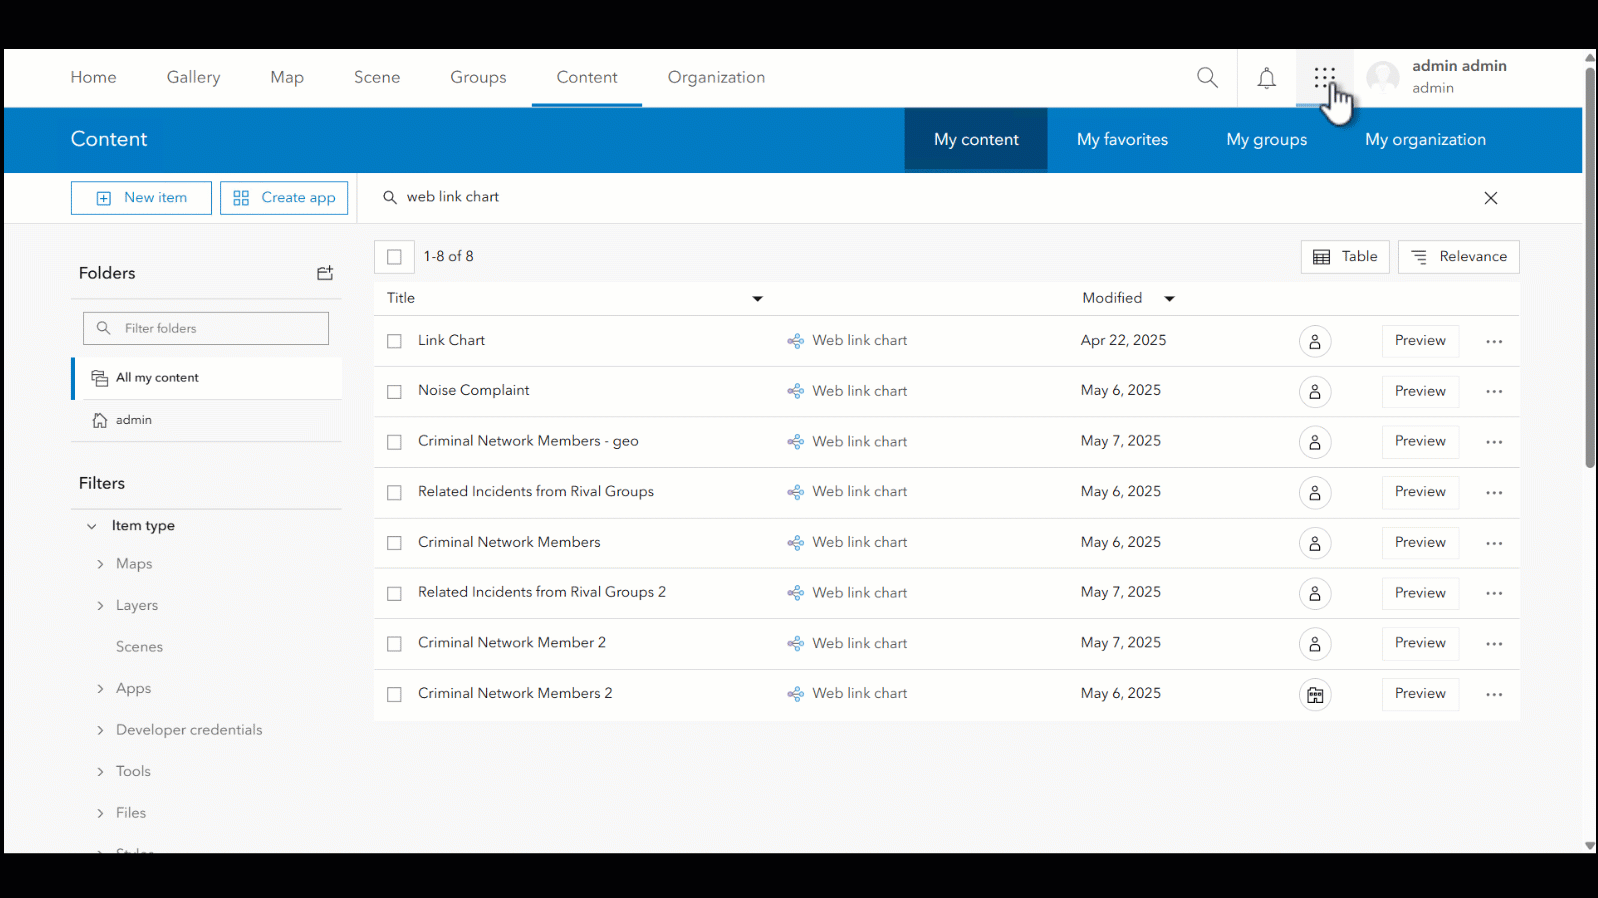The height and width of the screenshot is (898, 1598).
Task: Click organization share icon for Criminal Network Members 2
Action: (x=1315, y=695)
